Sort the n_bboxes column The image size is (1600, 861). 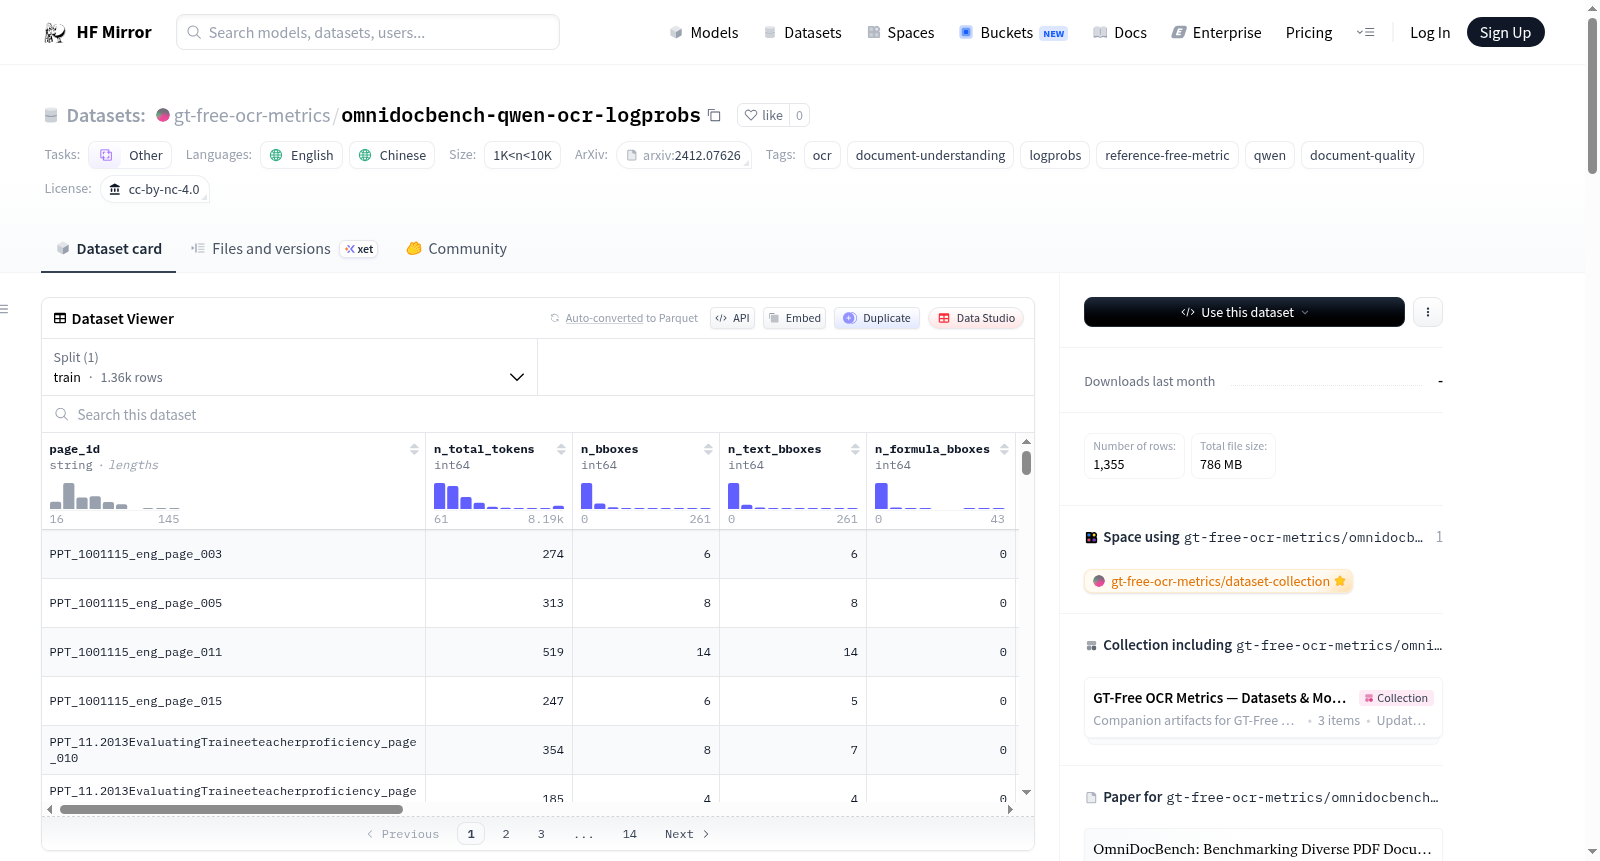click(x=708, y=449)
